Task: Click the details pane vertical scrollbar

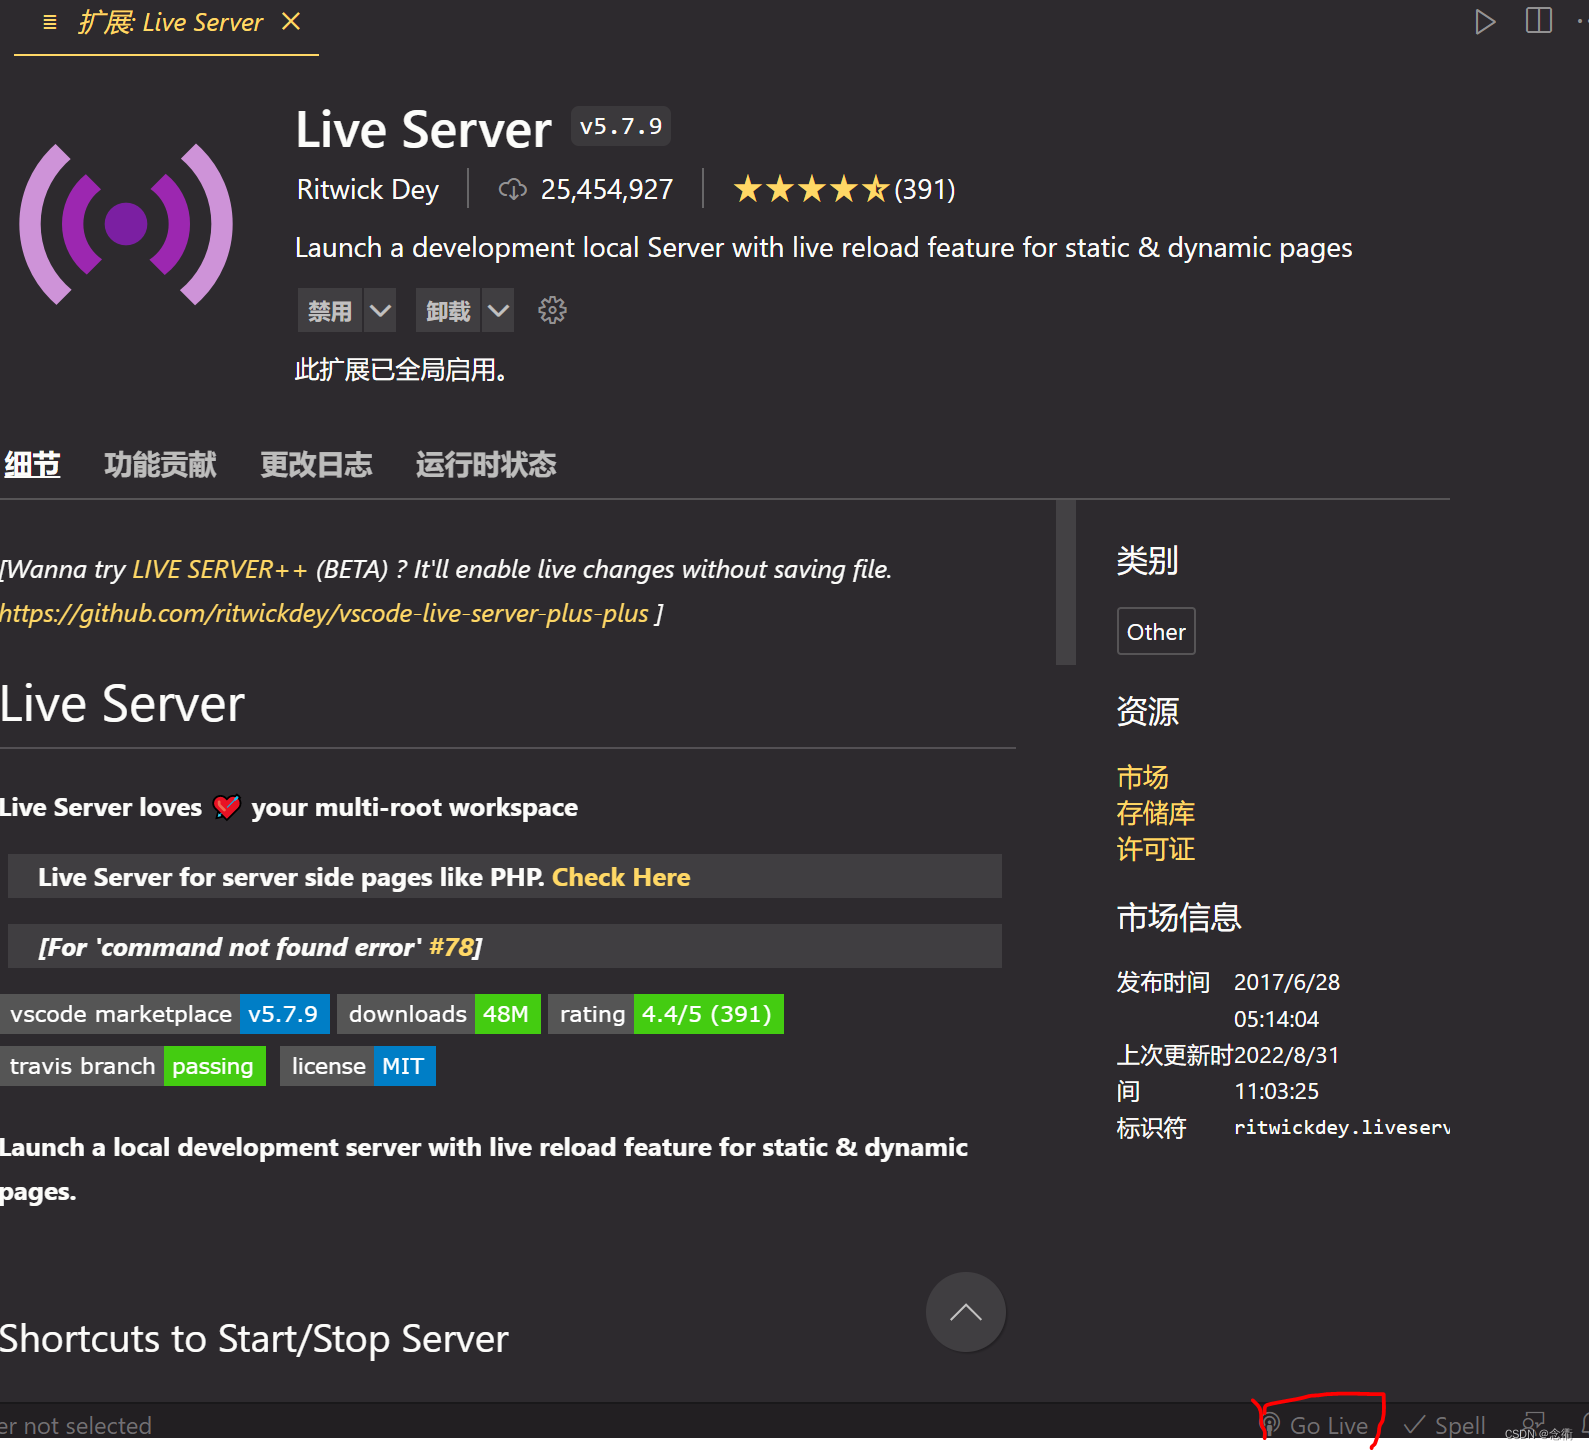Action: coord(1066,582)
